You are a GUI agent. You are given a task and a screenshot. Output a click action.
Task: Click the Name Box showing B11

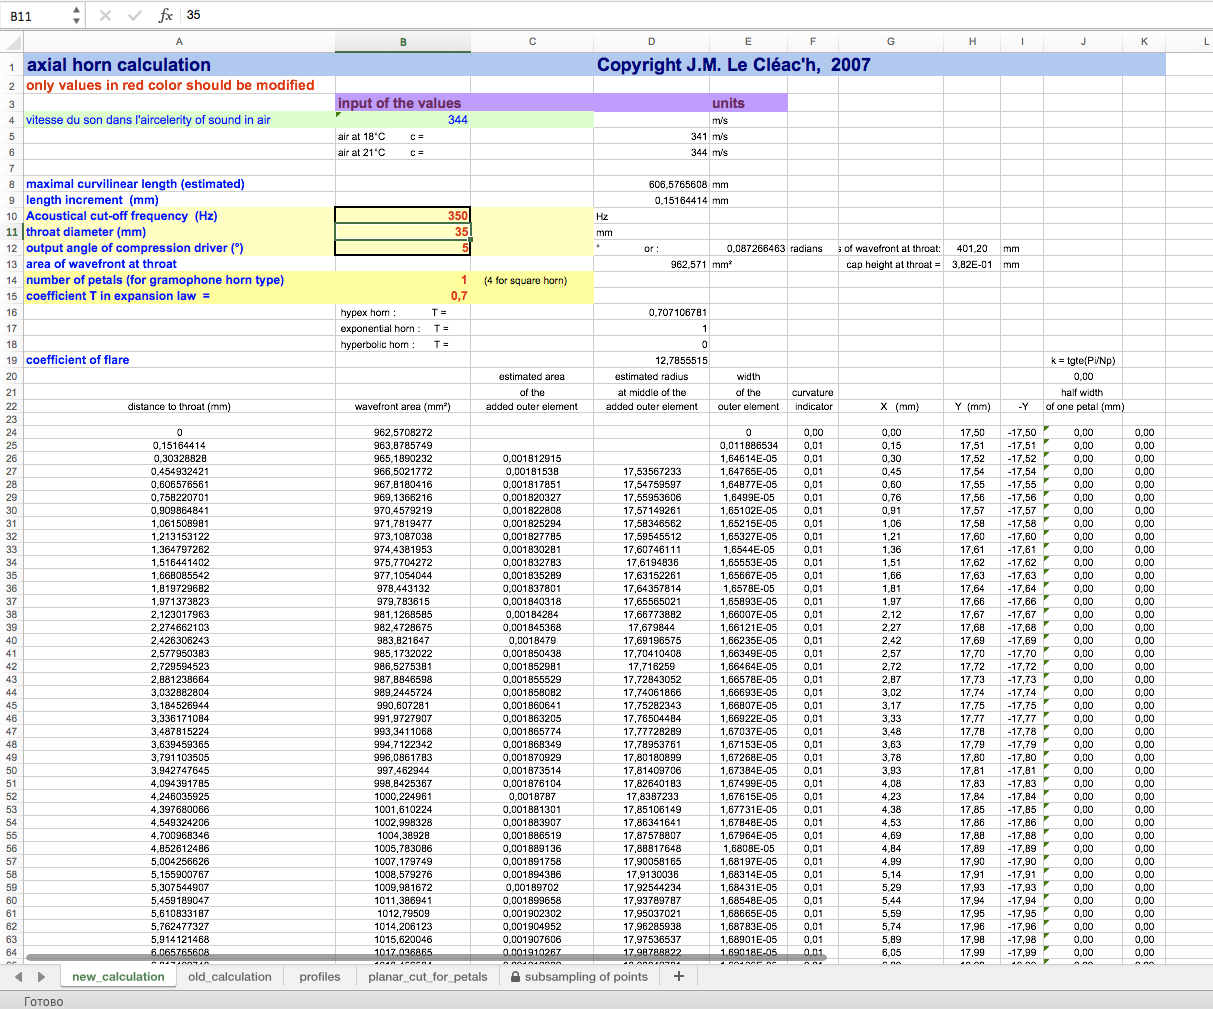coord(38,16)
